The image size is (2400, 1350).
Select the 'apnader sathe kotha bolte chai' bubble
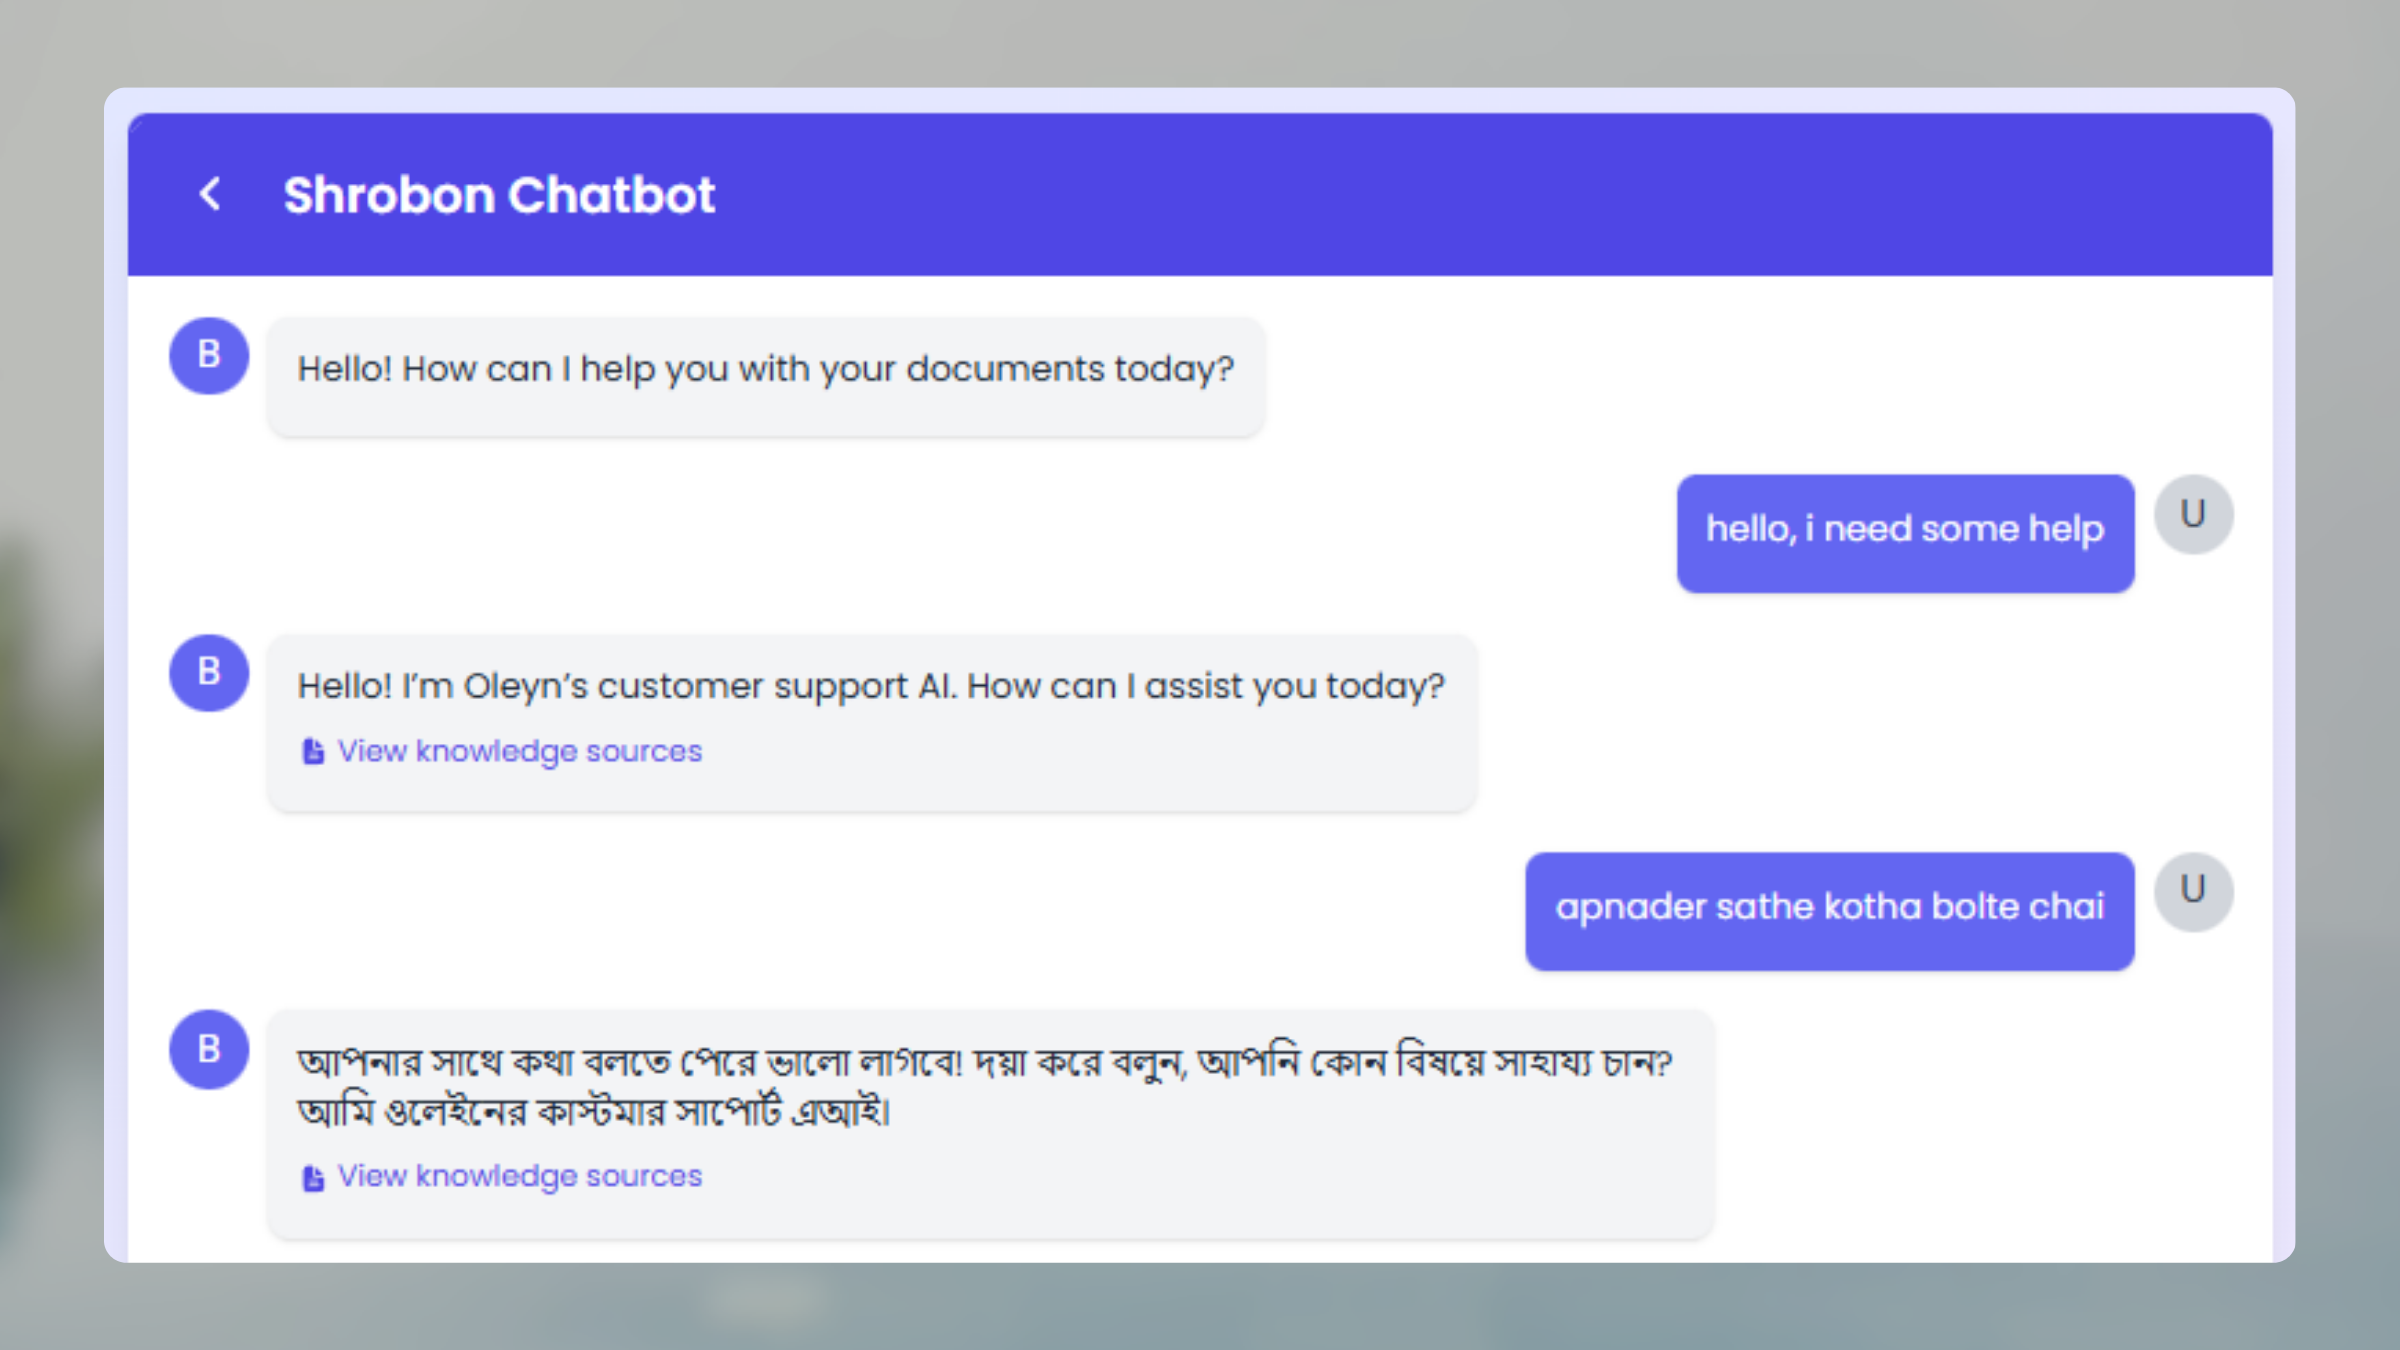click(x=1830, y=908)
